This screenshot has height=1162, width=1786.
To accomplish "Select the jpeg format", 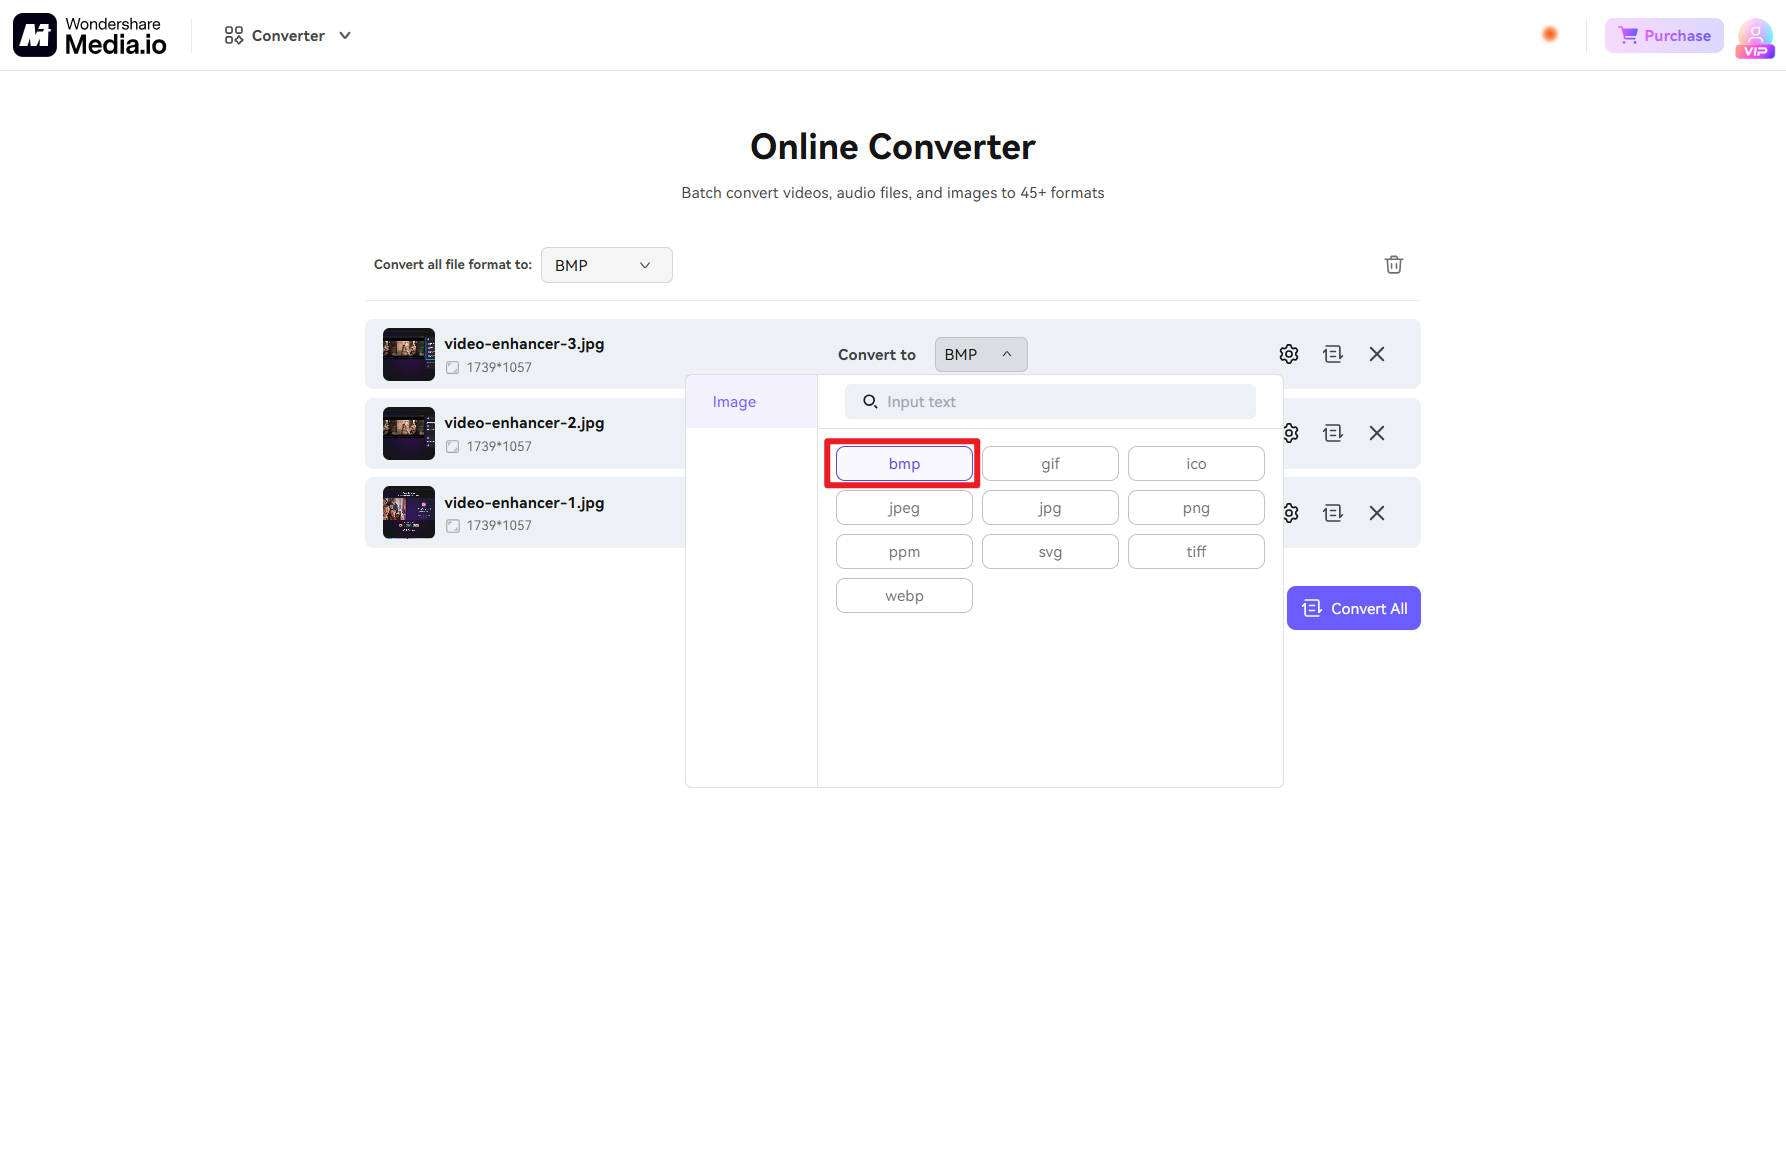I will 904,508.
